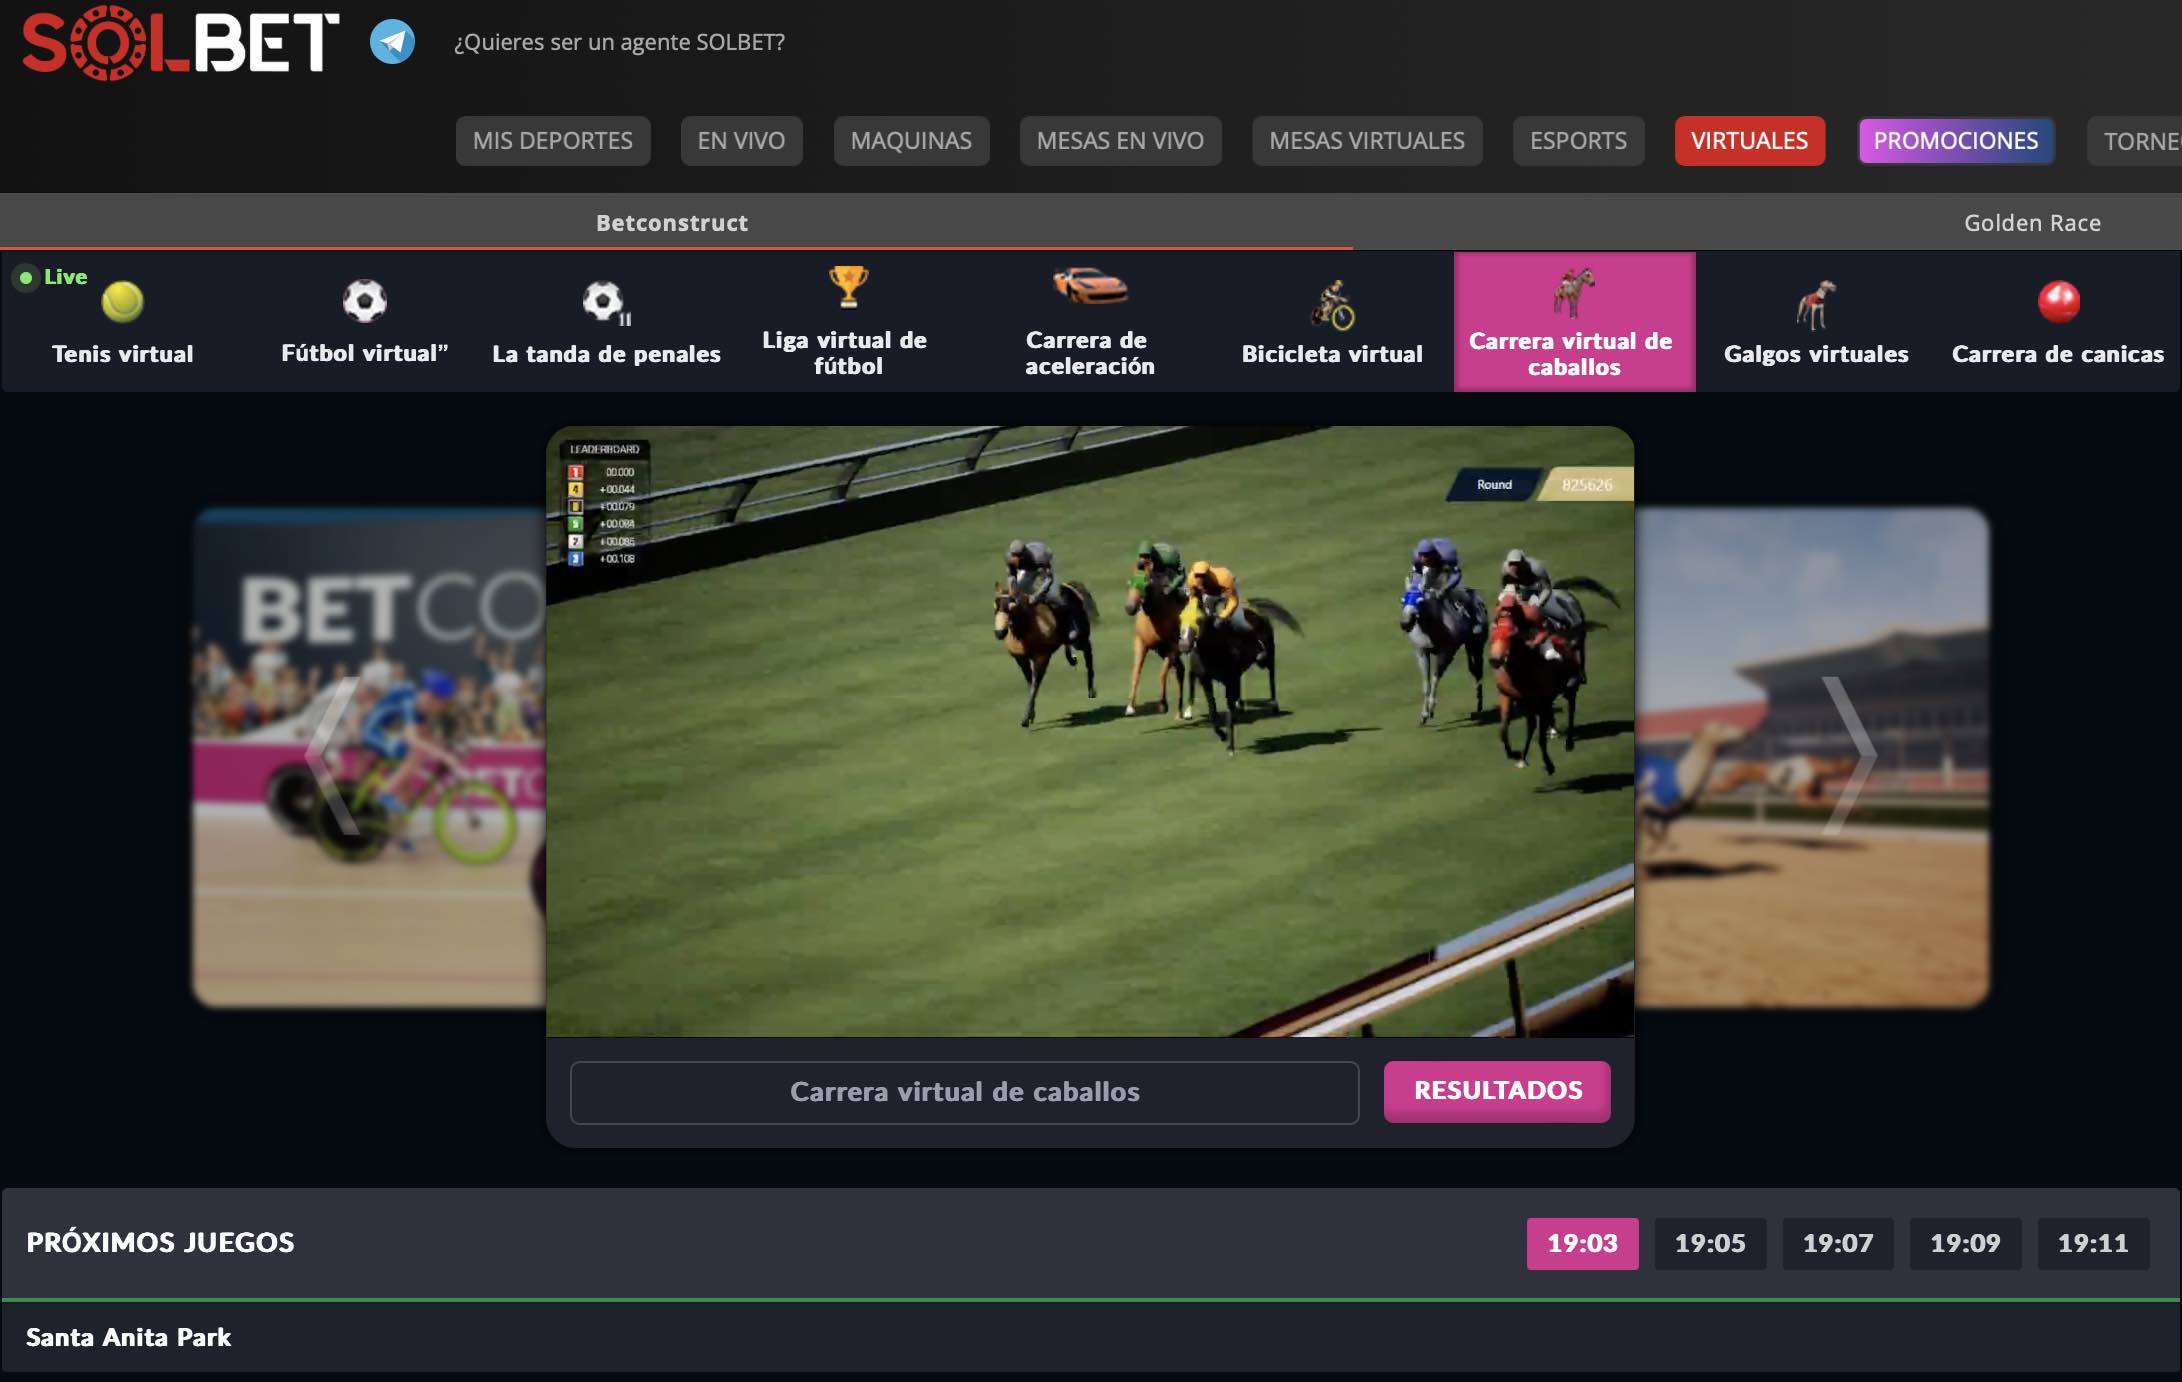The width and height of the screenshot is (2182, 1382).
Task: Click the 'PRÓXIMOS JUEGOS' heading
Action: click(160, 1242)
